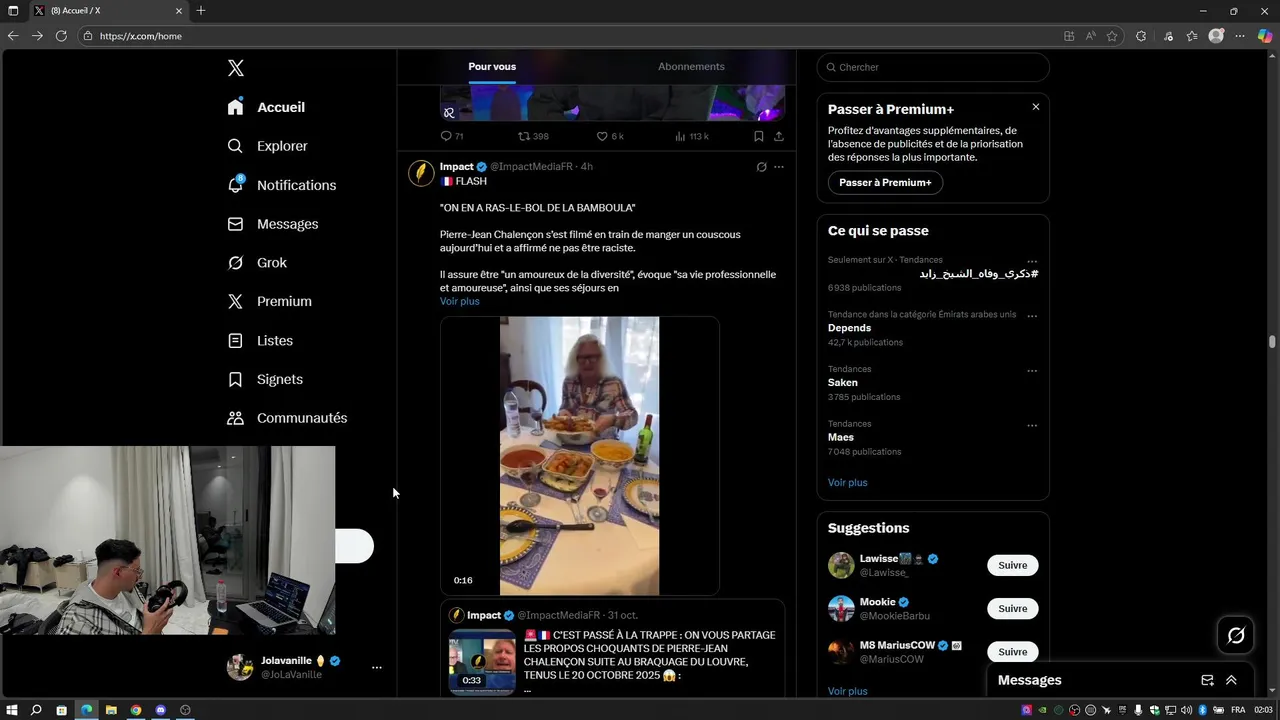View analytics showing 113 k views
The width and height of the screenshot is (1280, 720).
point(692,136)
